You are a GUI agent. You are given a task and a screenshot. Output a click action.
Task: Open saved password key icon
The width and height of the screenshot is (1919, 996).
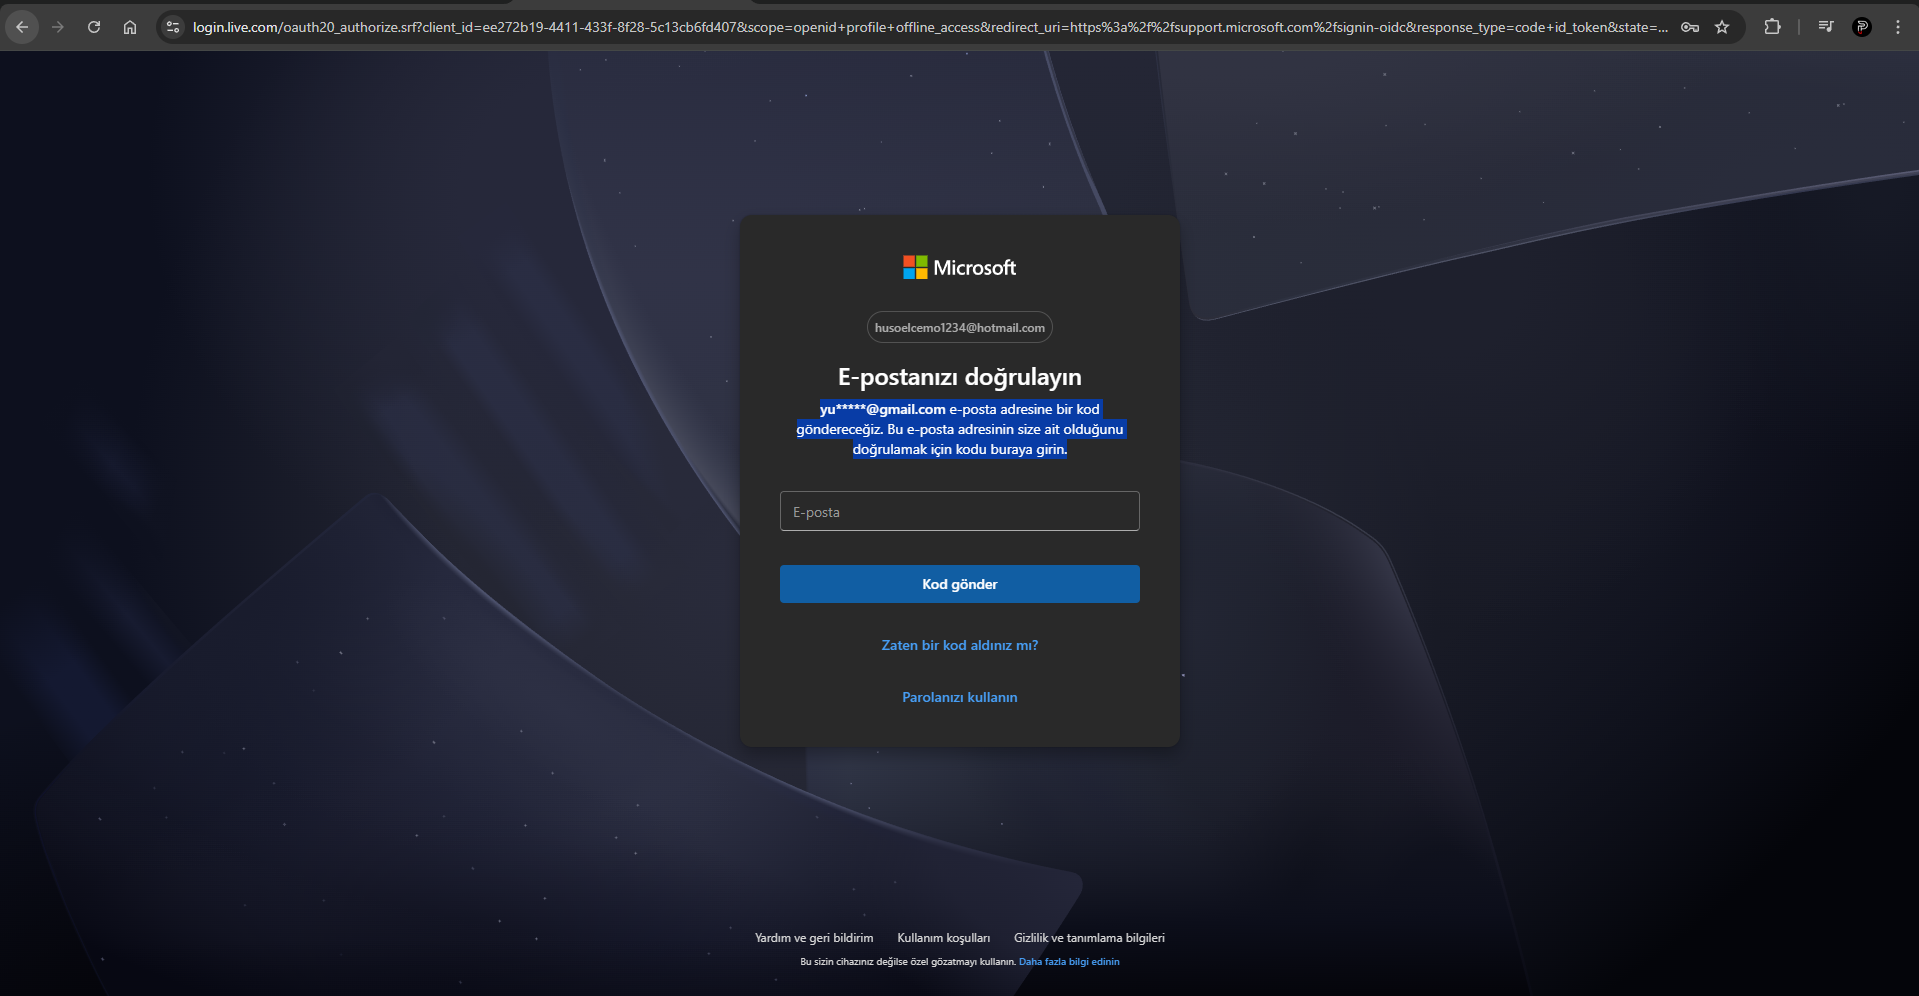pos(1690,27)
